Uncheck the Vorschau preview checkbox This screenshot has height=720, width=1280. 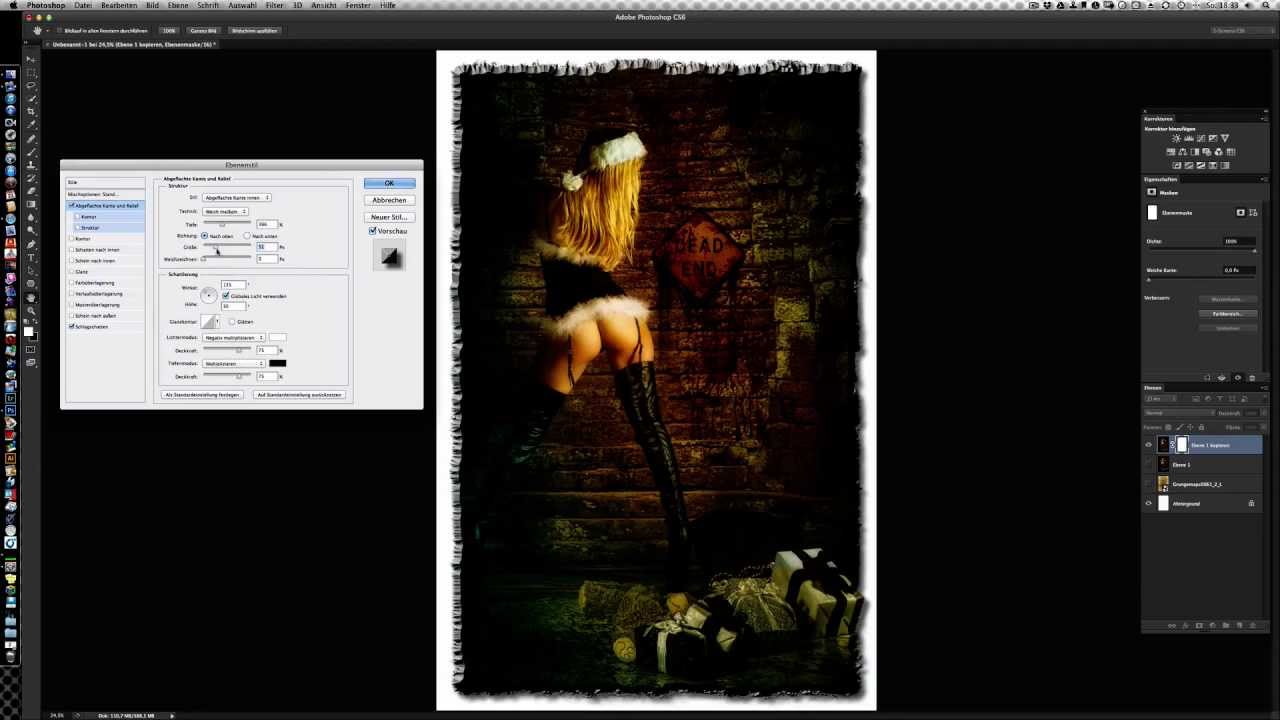coord(373,231)
